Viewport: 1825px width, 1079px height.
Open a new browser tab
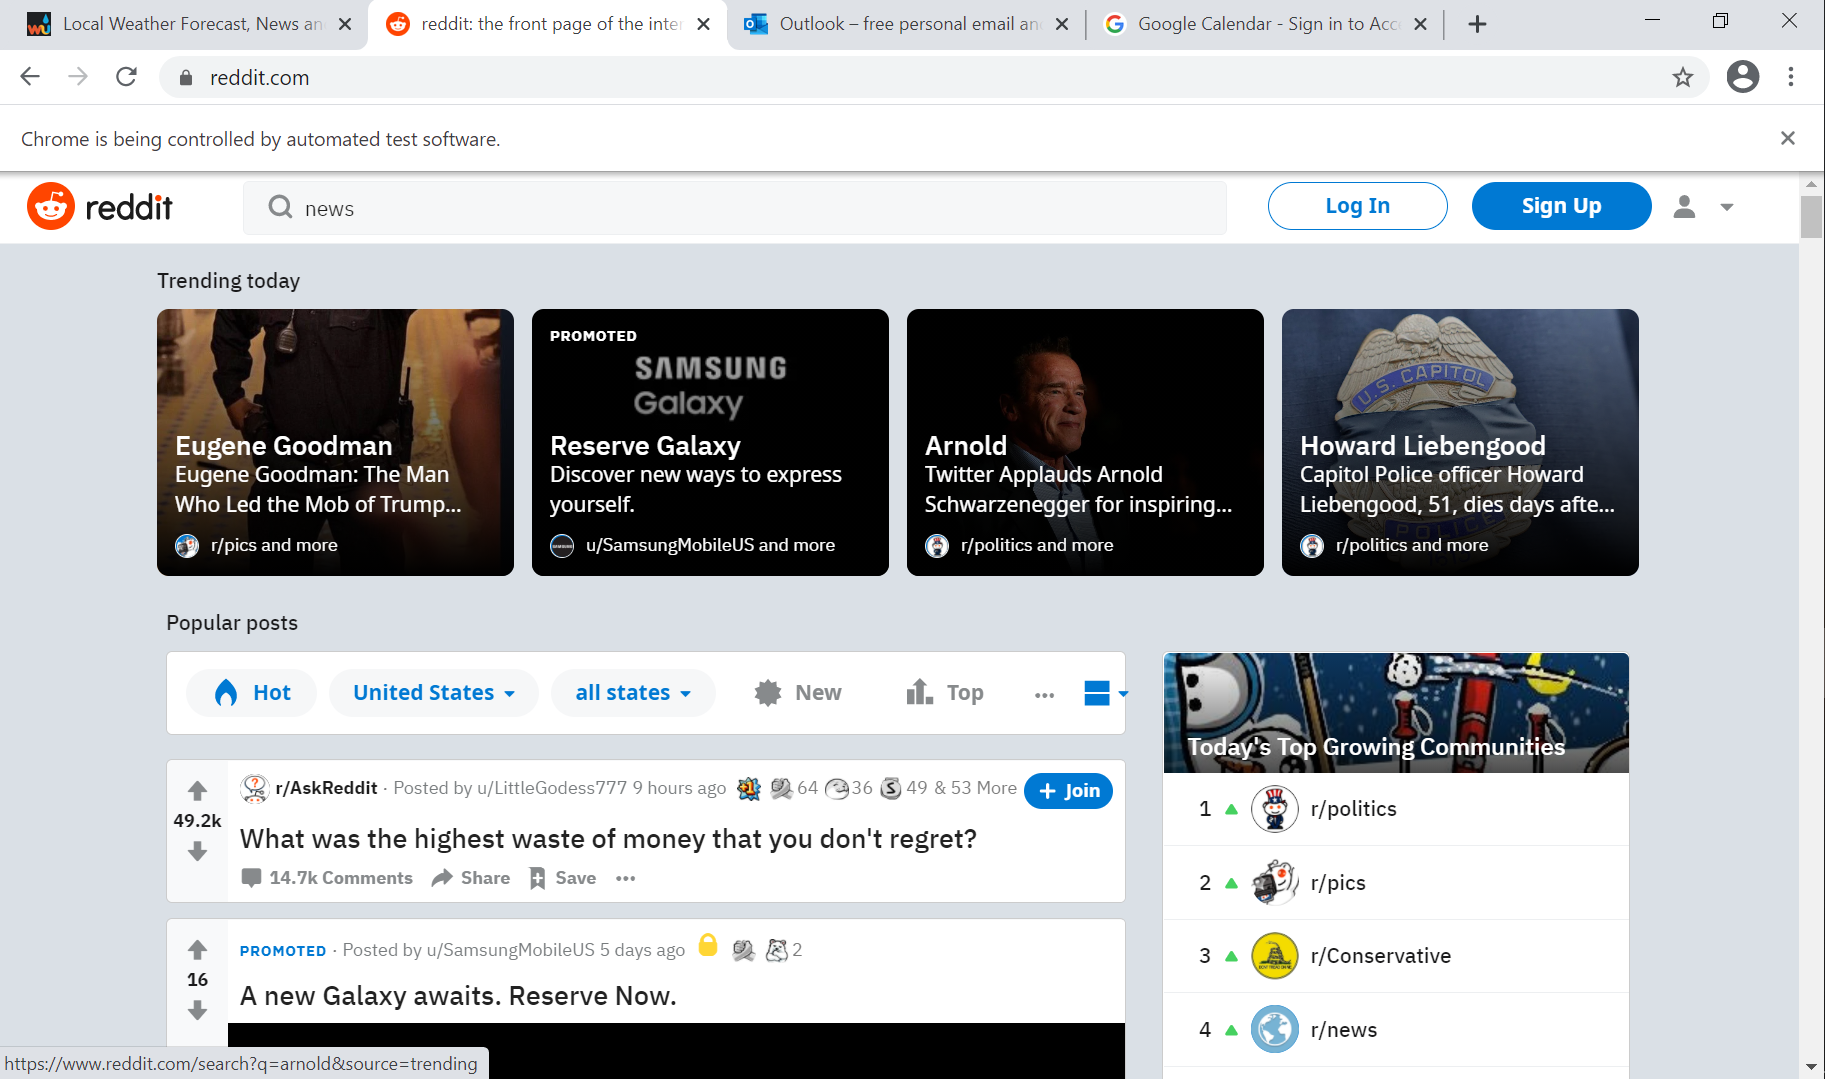pyautogui.click(x=1477, y=24)
